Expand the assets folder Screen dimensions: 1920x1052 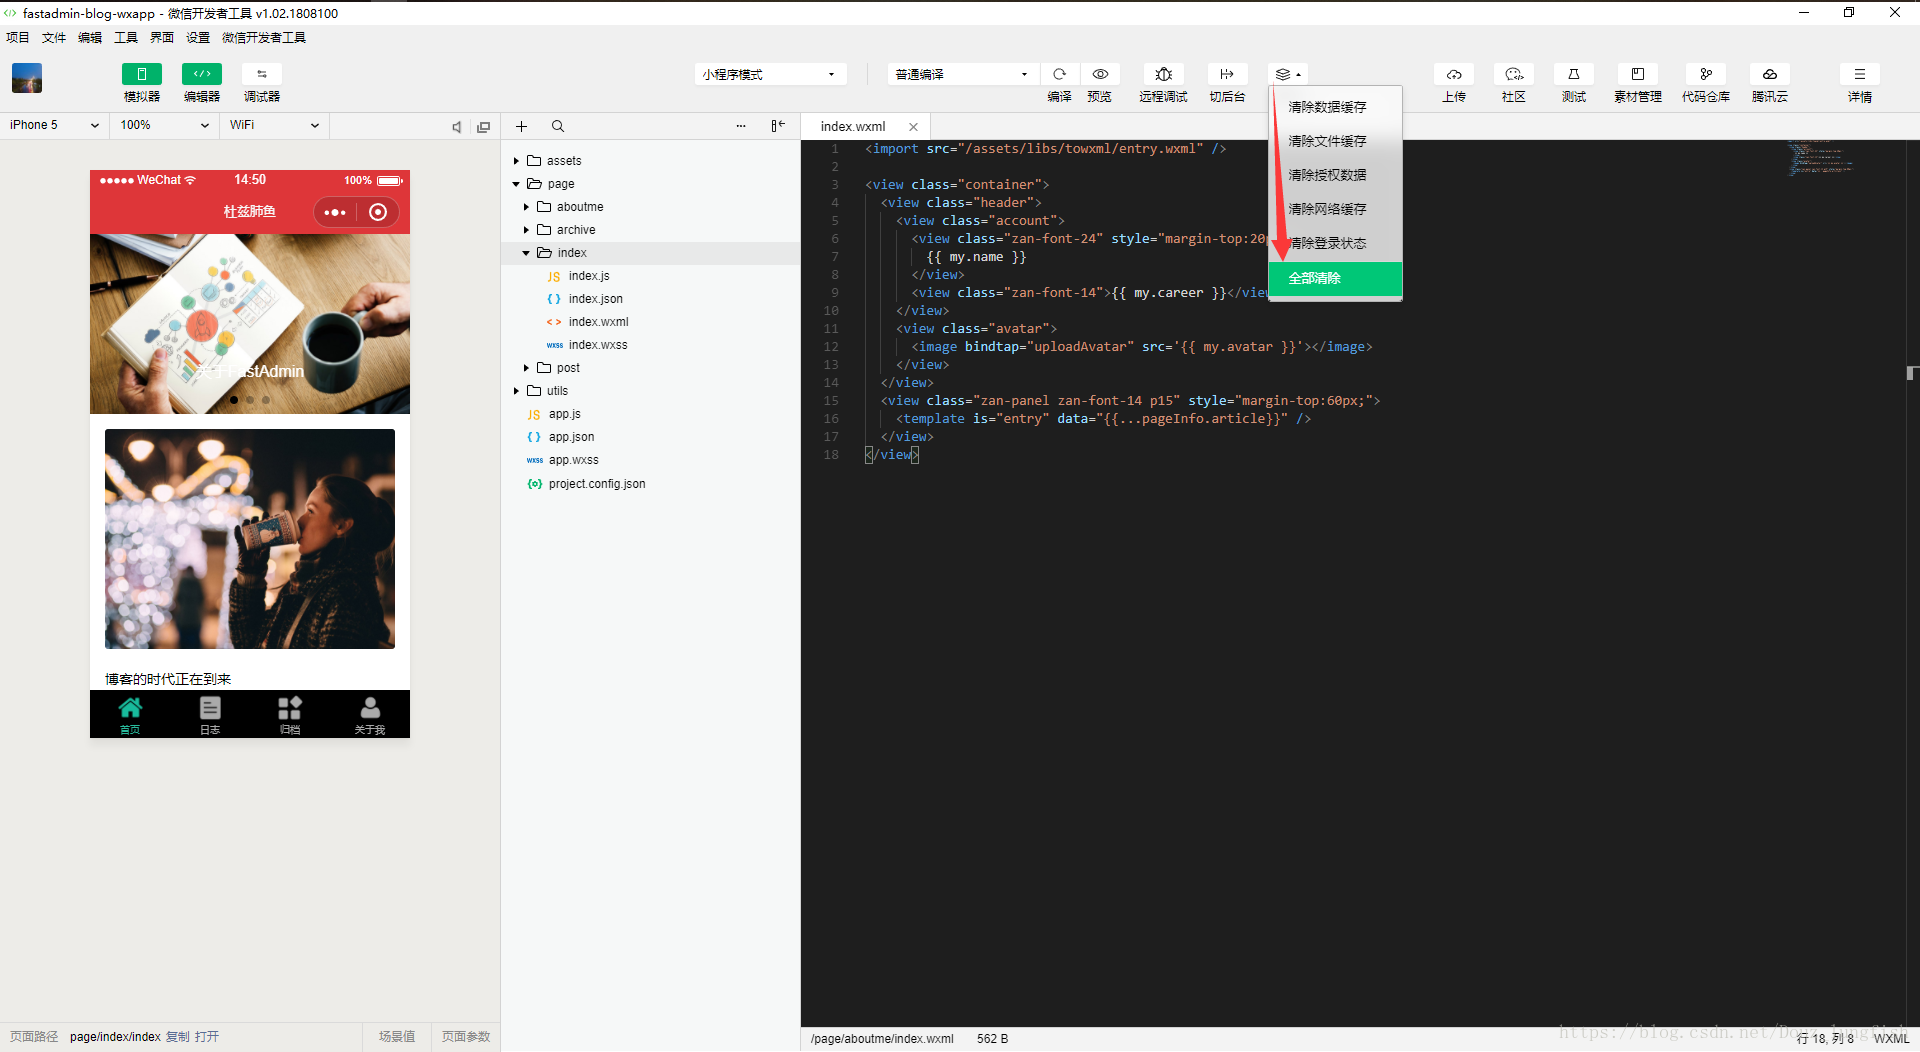[x=563, y=161]
